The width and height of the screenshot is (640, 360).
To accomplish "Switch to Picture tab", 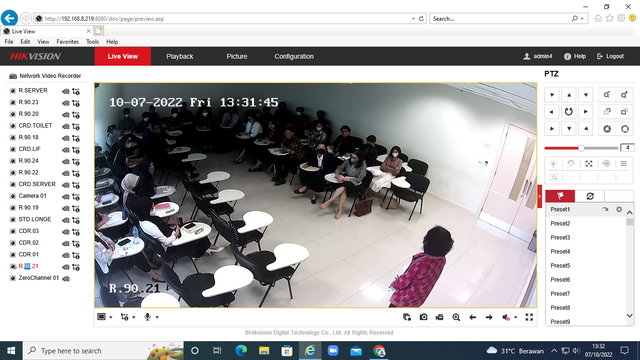I will [237, 56].
